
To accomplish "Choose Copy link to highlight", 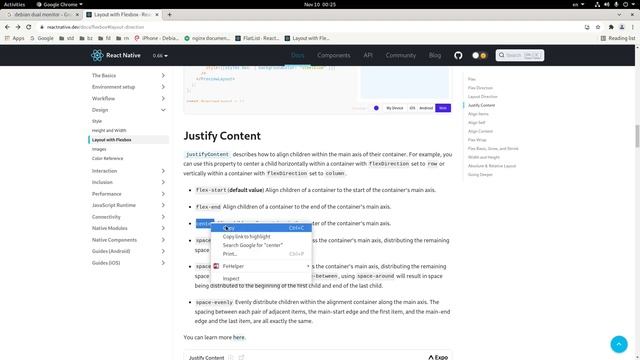I will [x=261, y=236].
